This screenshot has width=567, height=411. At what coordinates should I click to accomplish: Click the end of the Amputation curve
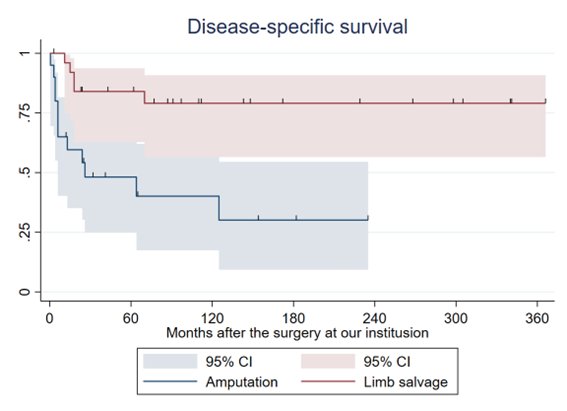(x=368, y=219)
